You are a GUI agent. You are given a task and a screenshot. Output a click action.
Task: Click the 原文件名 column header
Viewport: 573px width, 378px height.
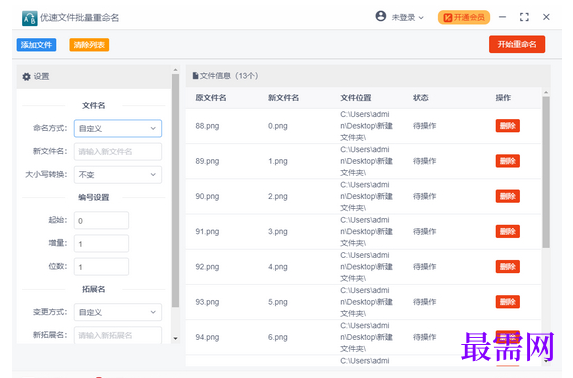pyautogui.click(x=211, y=98)
